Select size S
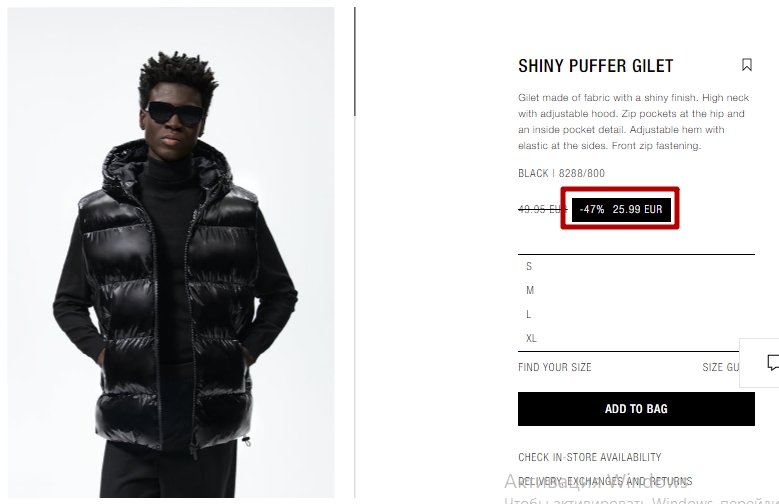The width and height of the screenshot is (779, 504). click(636, 266)
